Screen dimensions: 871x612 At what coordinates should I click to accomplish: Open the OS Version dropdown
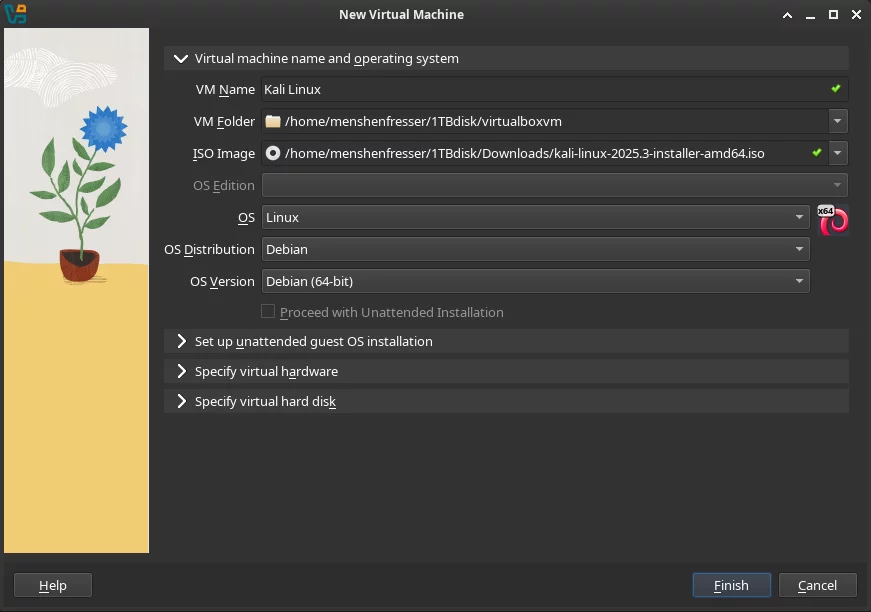click(x=535, y=281)
